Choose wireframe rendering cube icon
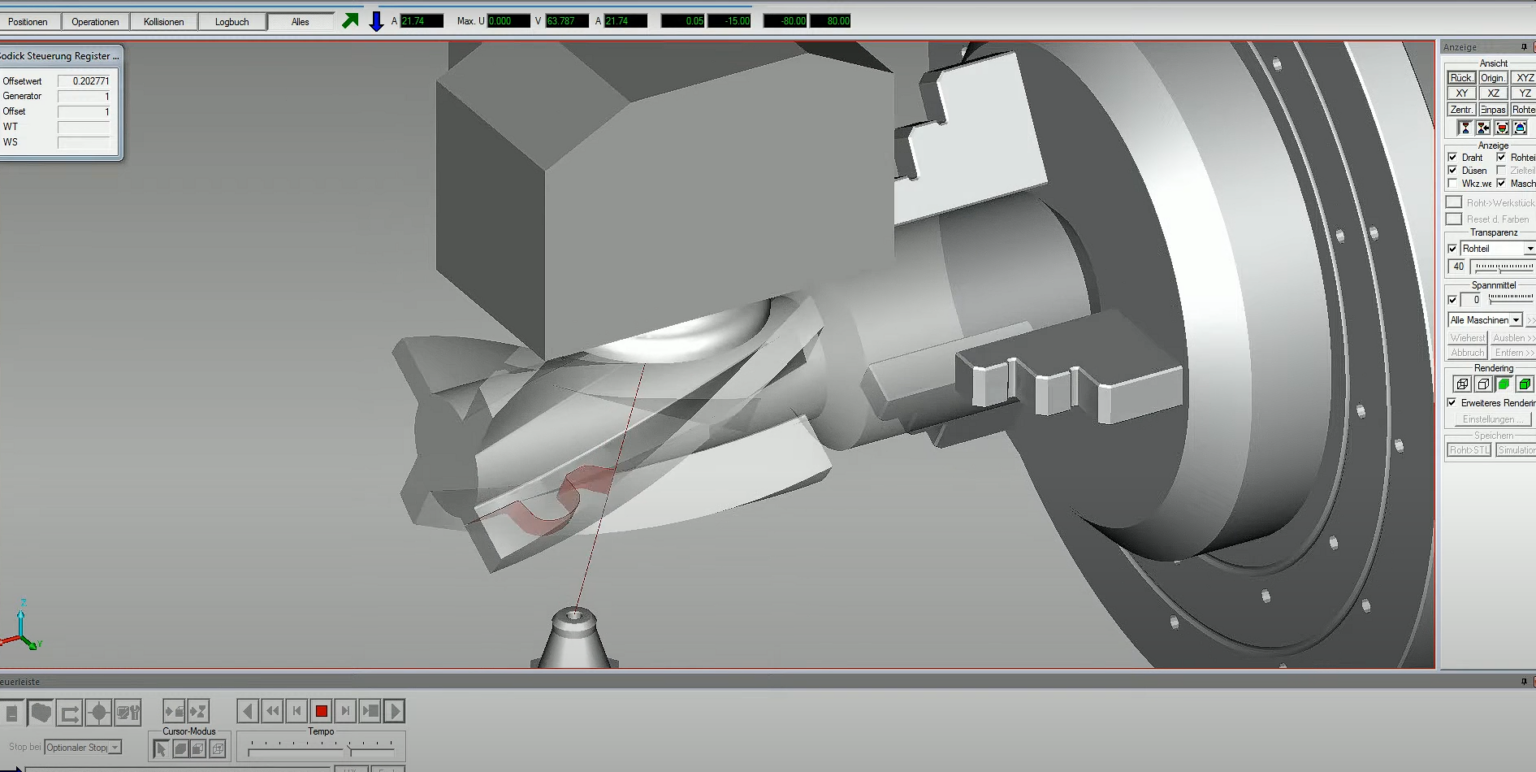Screen dimensions: 1536x772 coord(1462,384)
